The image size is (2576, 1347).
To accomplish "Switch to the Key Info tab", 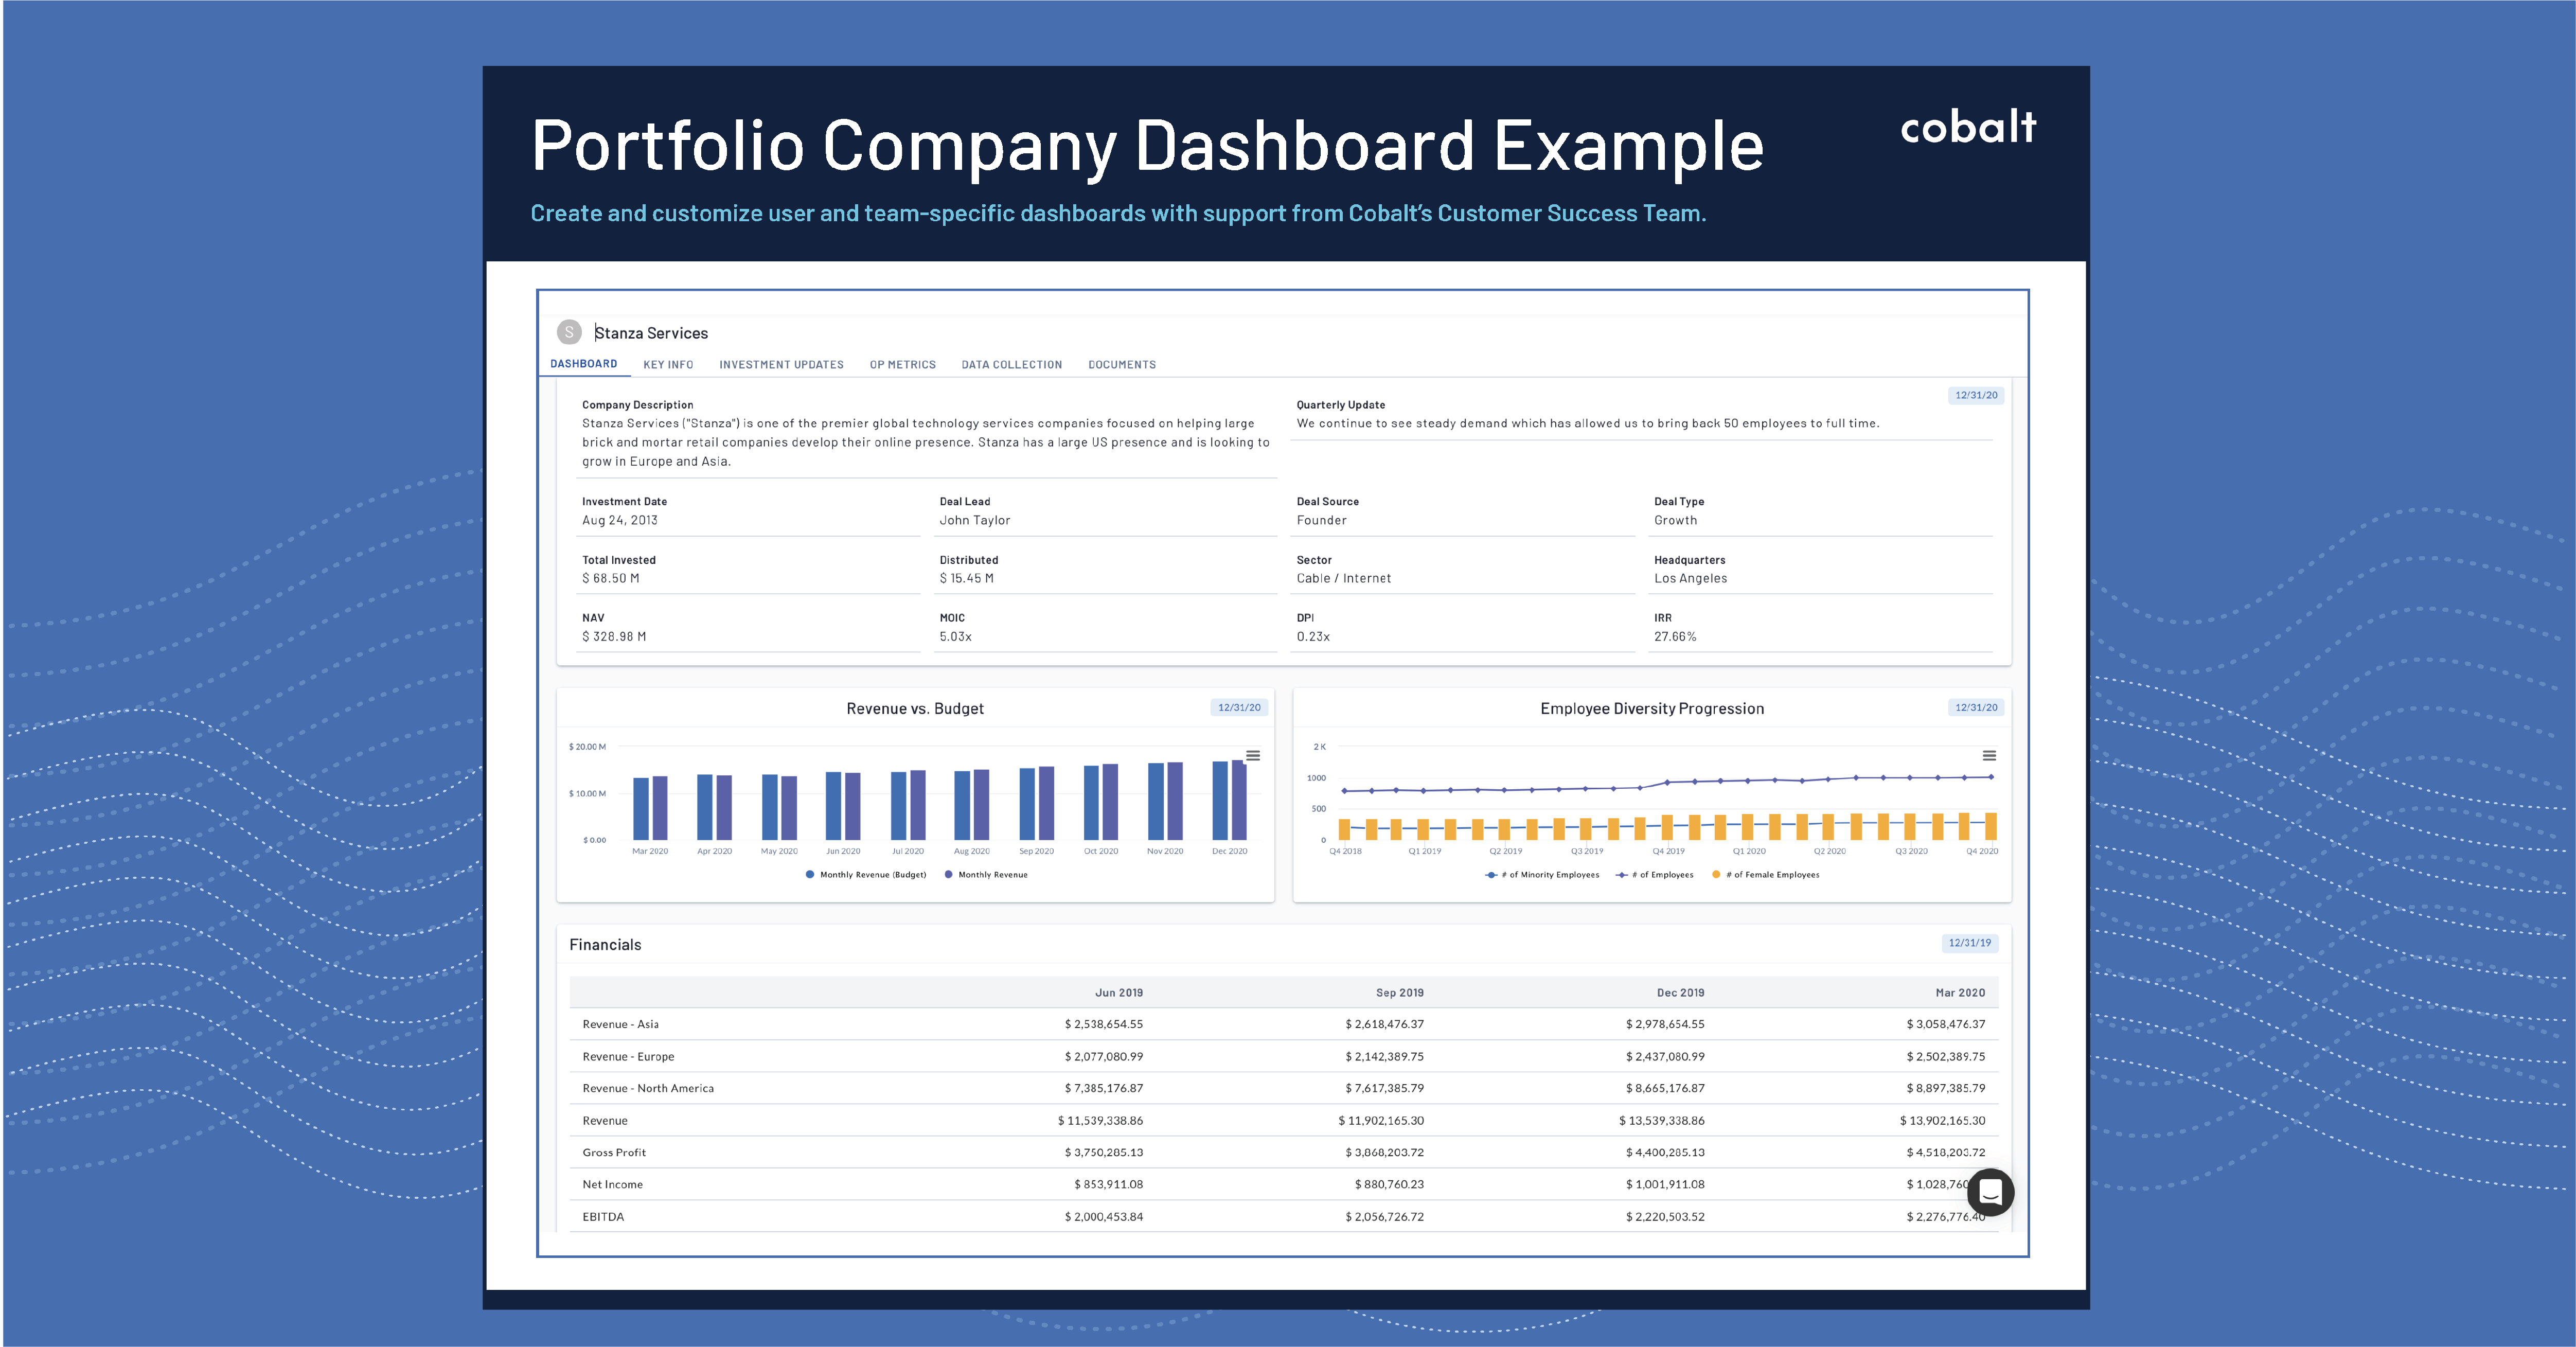I will pos(668,364).
